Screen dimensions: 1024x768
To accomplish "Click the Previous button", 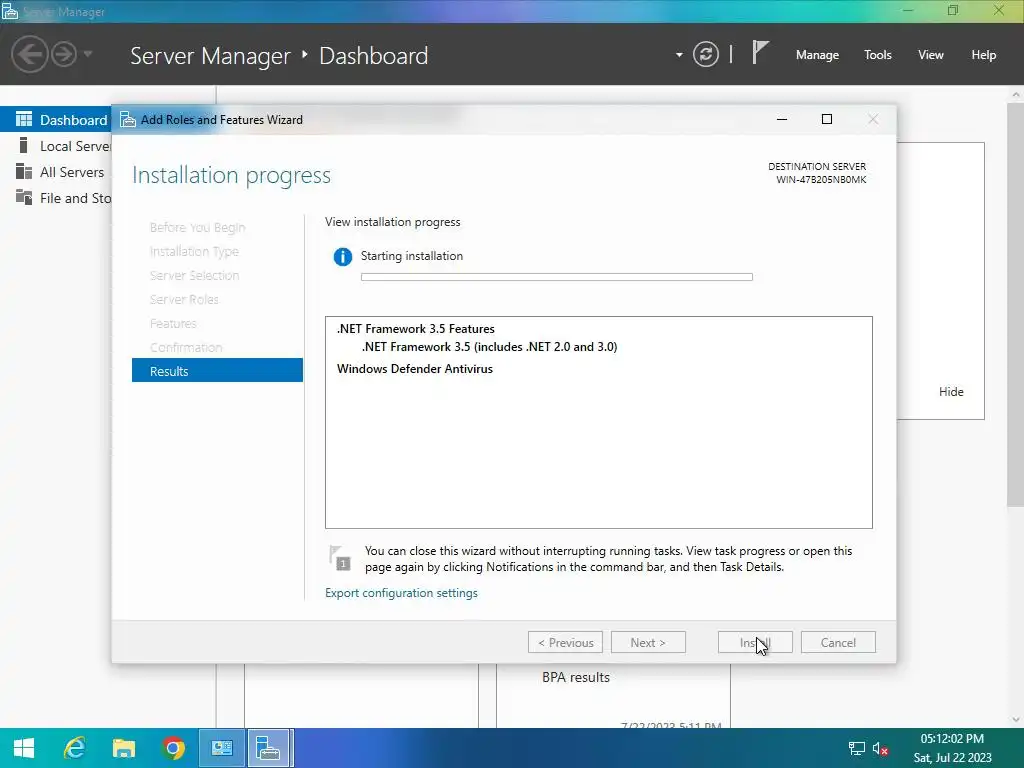I will pos(565,643).
